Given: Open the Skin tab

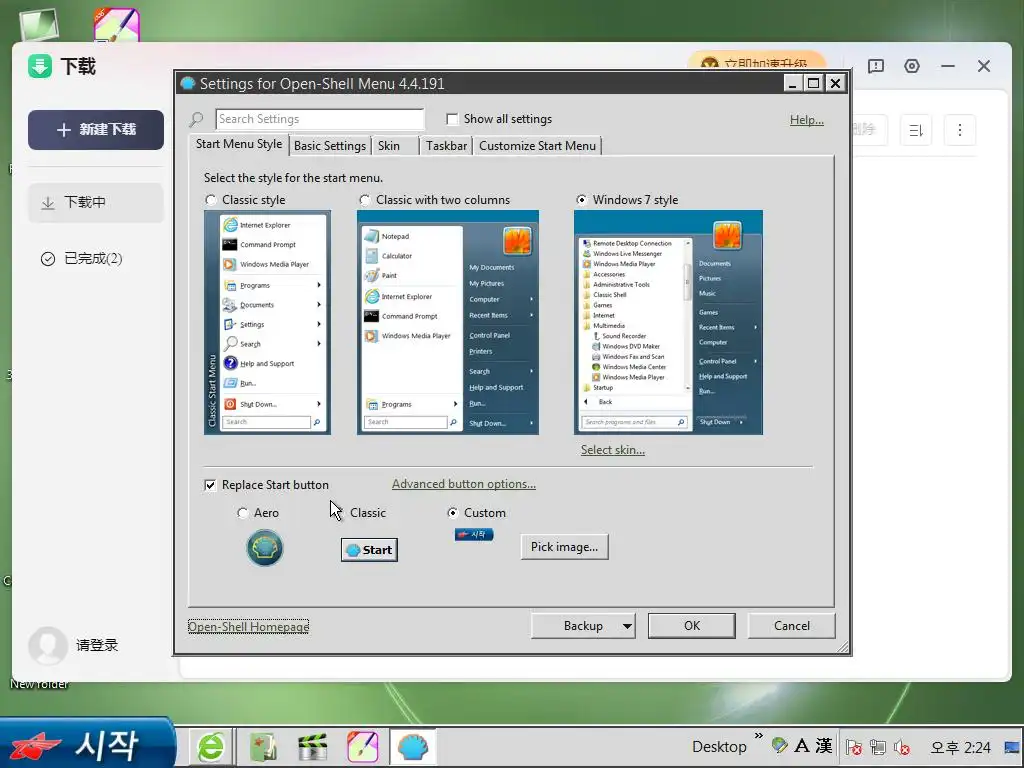Looking at the screenshot, I should coord(389,146).
